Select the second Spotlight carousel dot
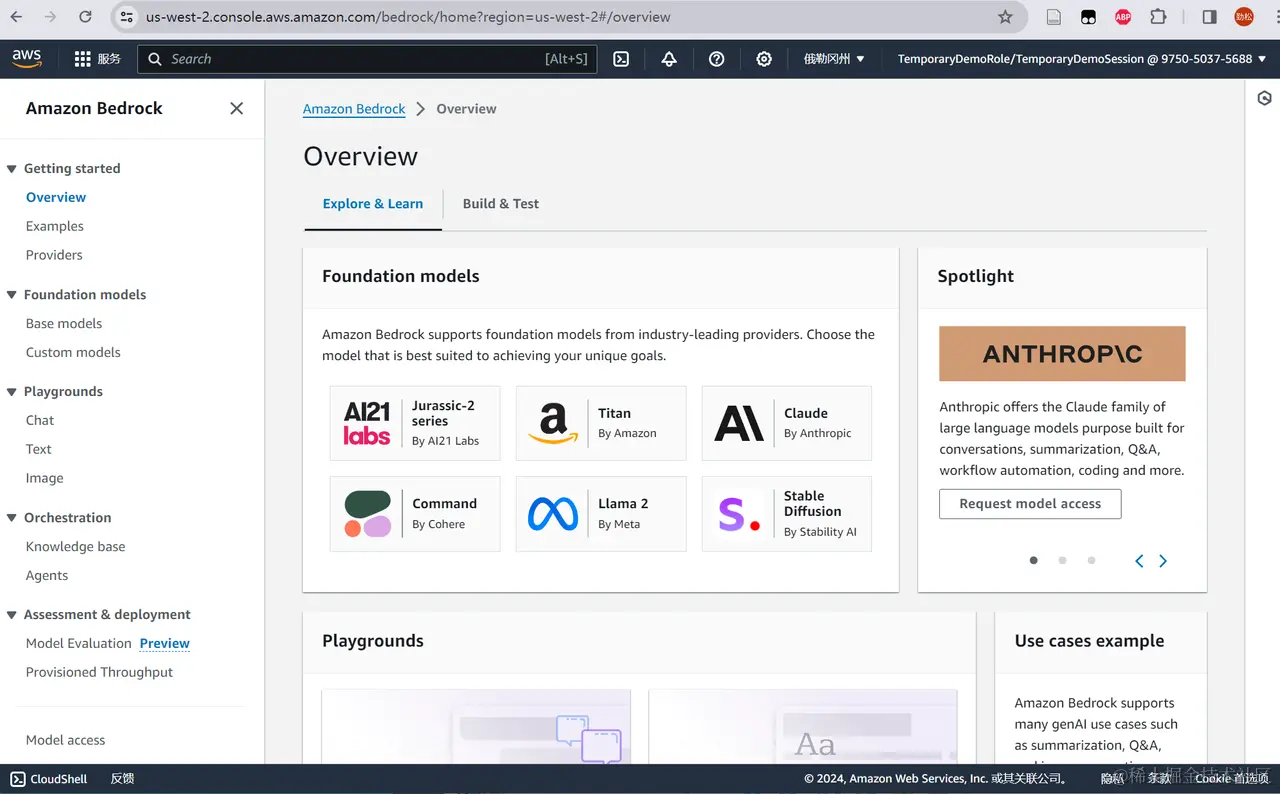Image resolution: width=1280 pixels, height=794 pixels. point(1062,561)
